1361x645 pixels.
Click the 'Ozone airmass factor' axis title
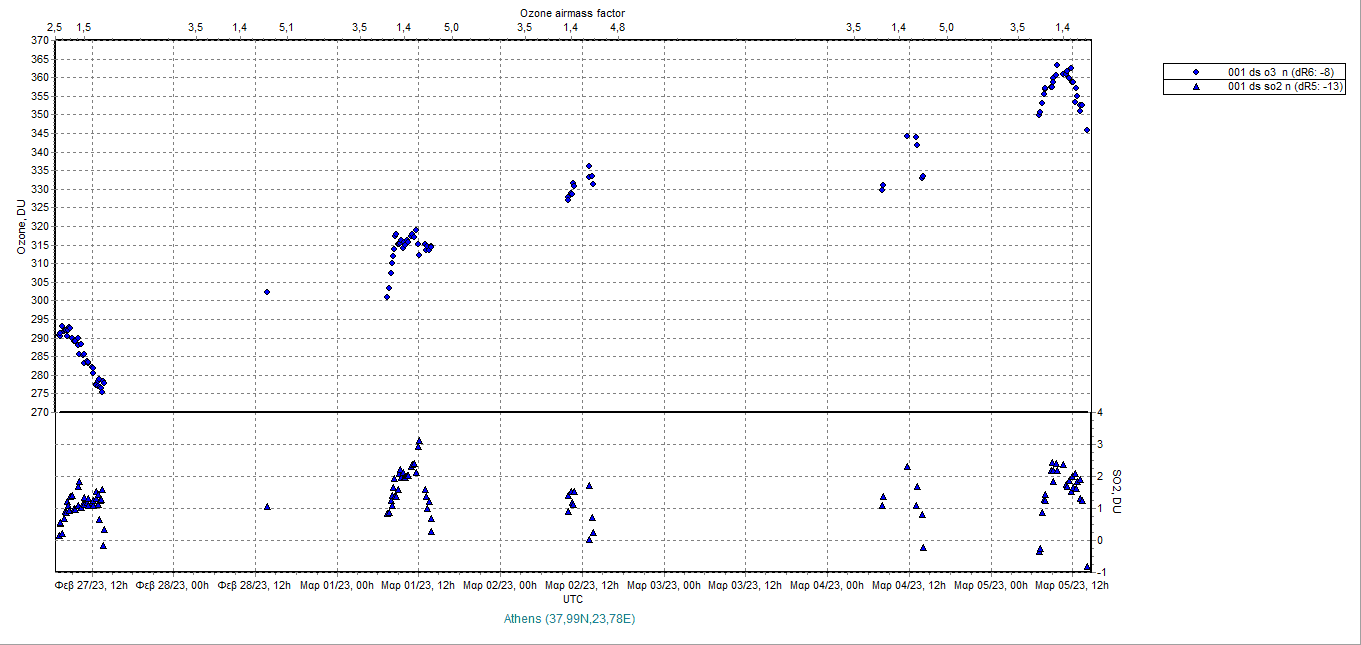(573, 12)
